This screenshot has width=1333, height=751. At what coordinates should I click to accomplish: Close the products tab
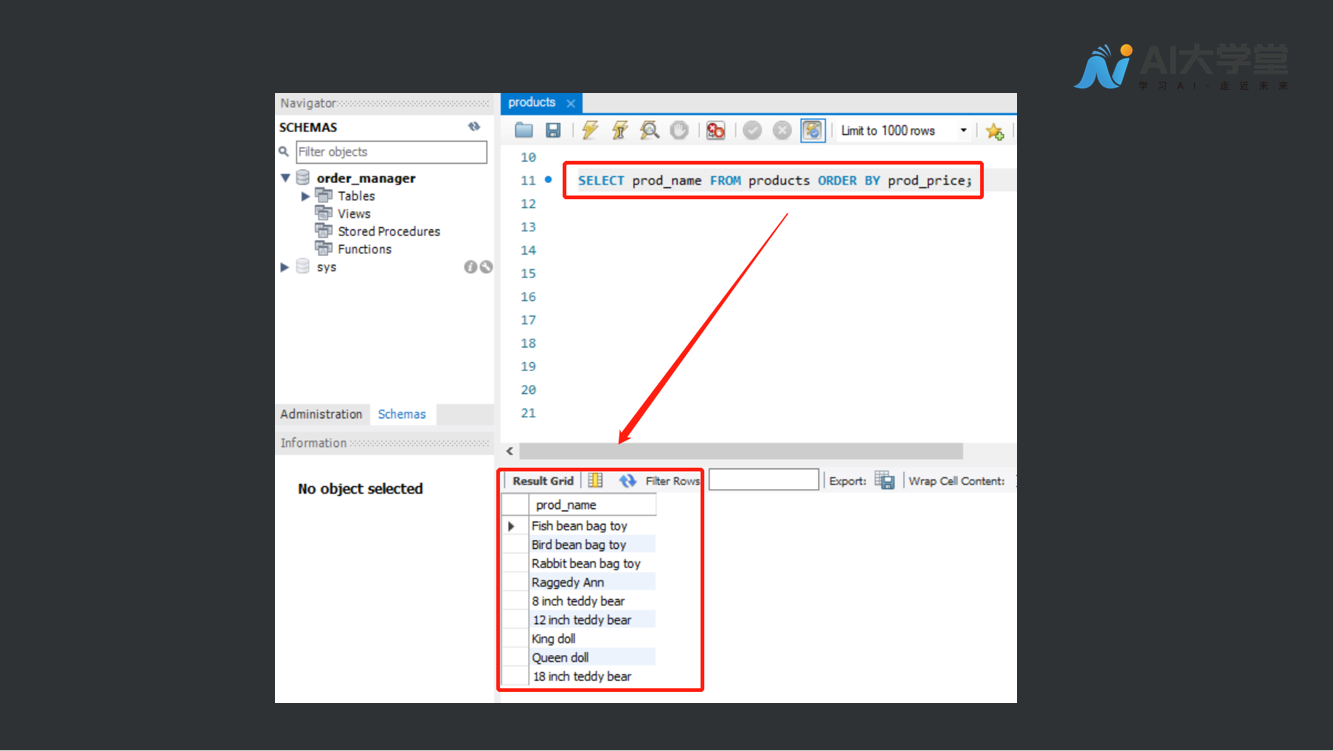[571, 103]
